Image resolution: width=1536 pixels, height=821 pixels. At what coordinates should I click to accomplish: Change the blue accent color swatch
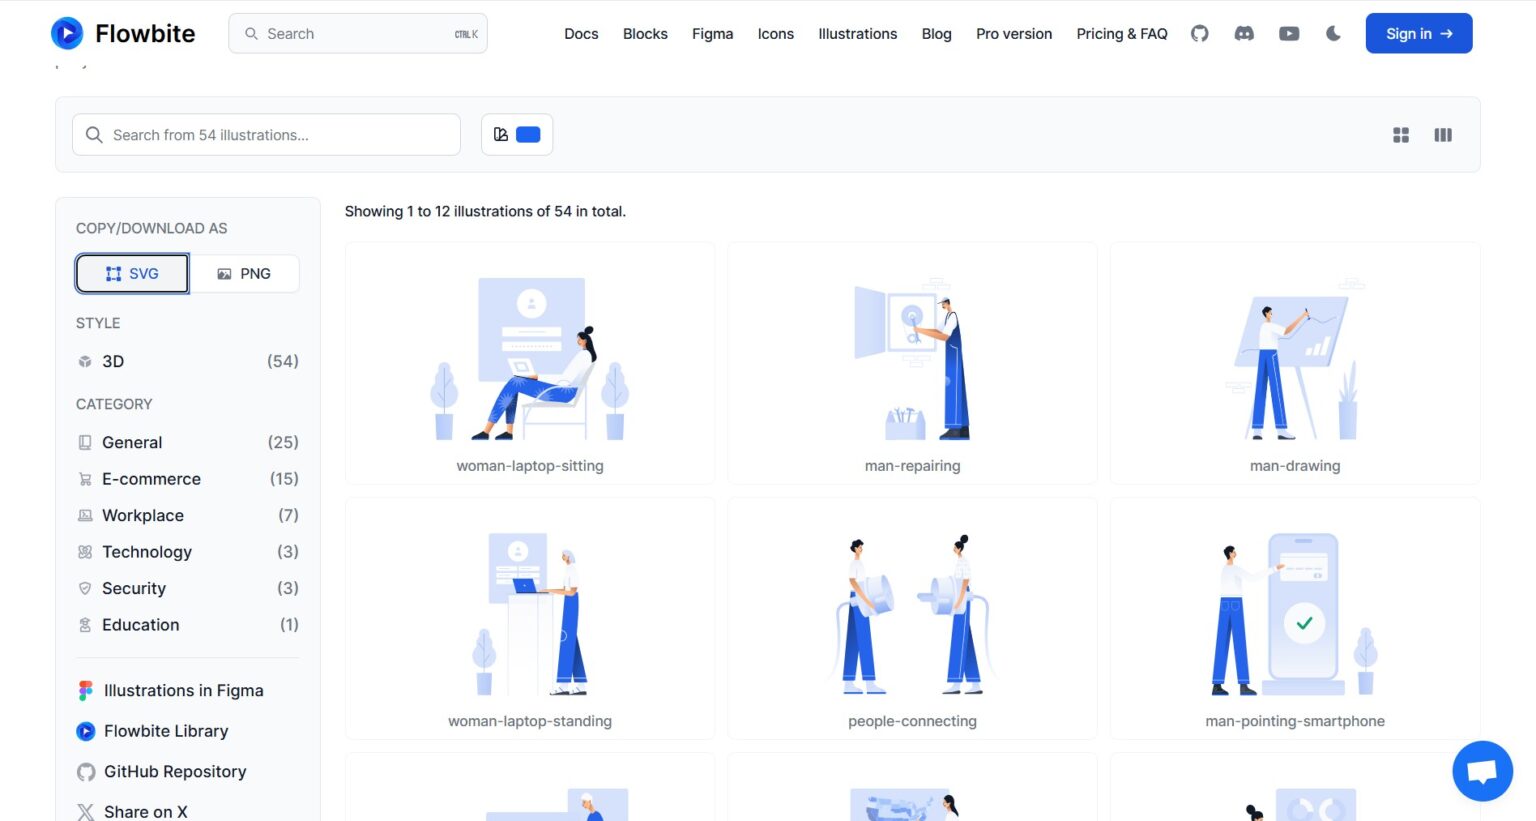point(528,134)
